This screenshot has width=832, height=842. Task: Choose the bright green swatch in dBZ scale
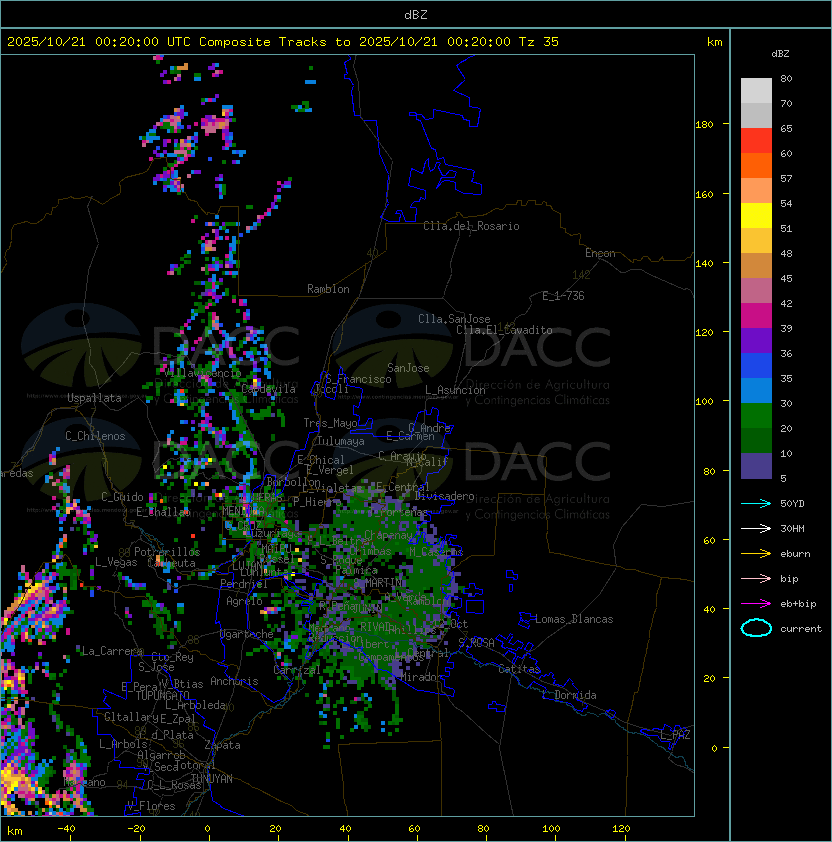click(756, 416)
